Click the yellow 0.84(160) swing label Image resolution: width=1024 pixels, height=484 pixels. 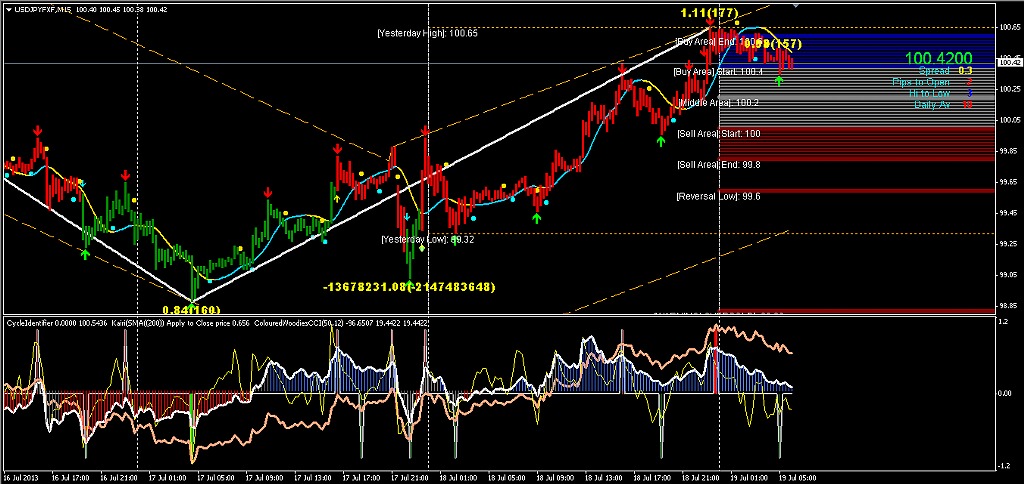191,310
